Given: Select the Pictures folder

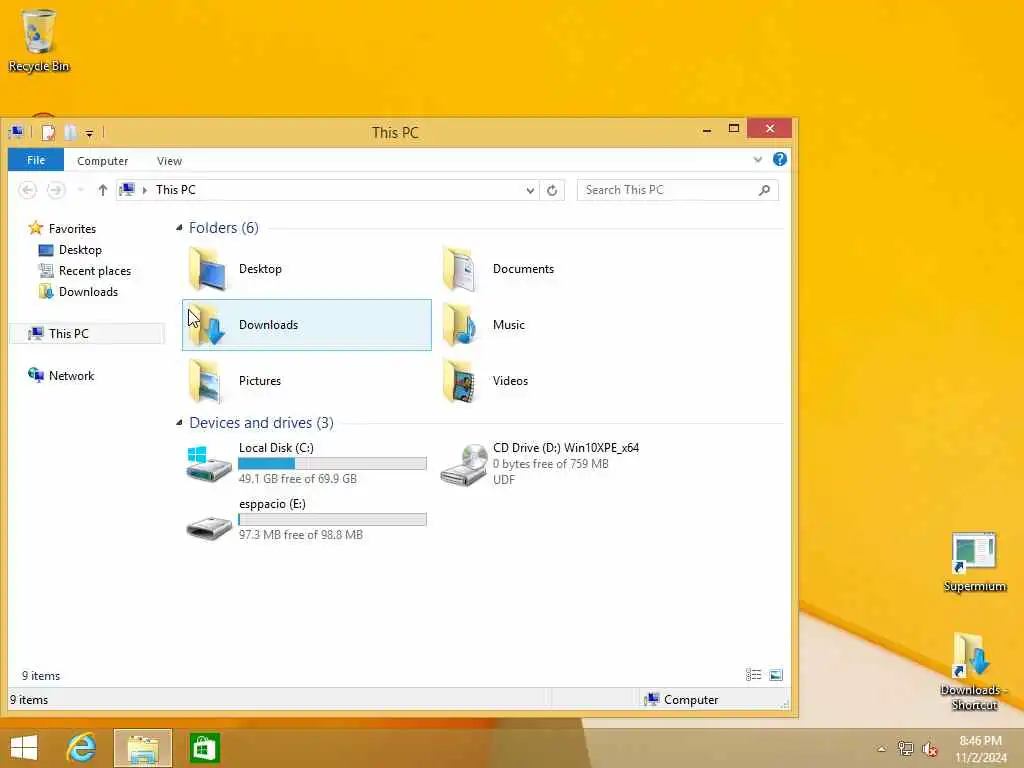Looking at the screenshot, I should [307, 381].
